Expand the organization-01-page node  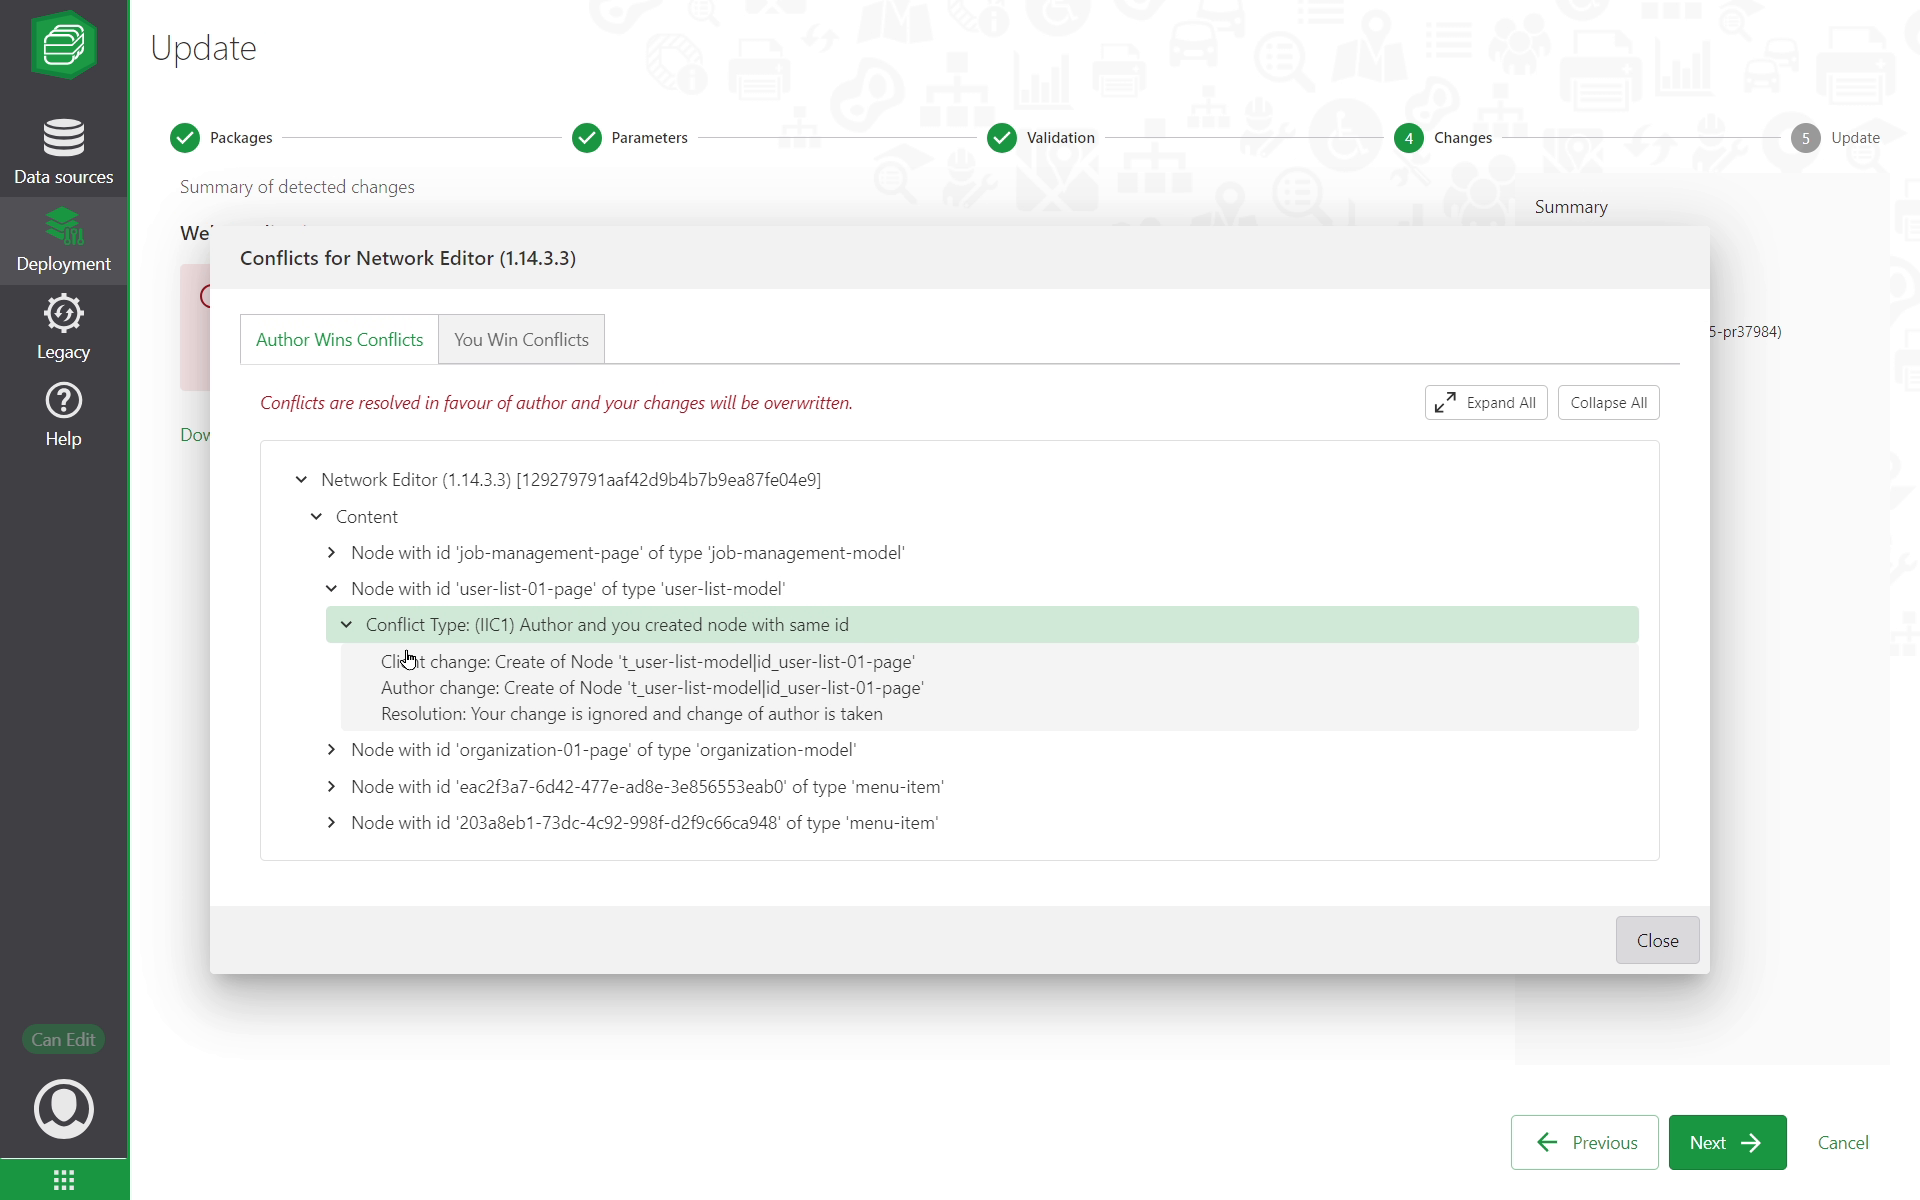click(331, 750)
